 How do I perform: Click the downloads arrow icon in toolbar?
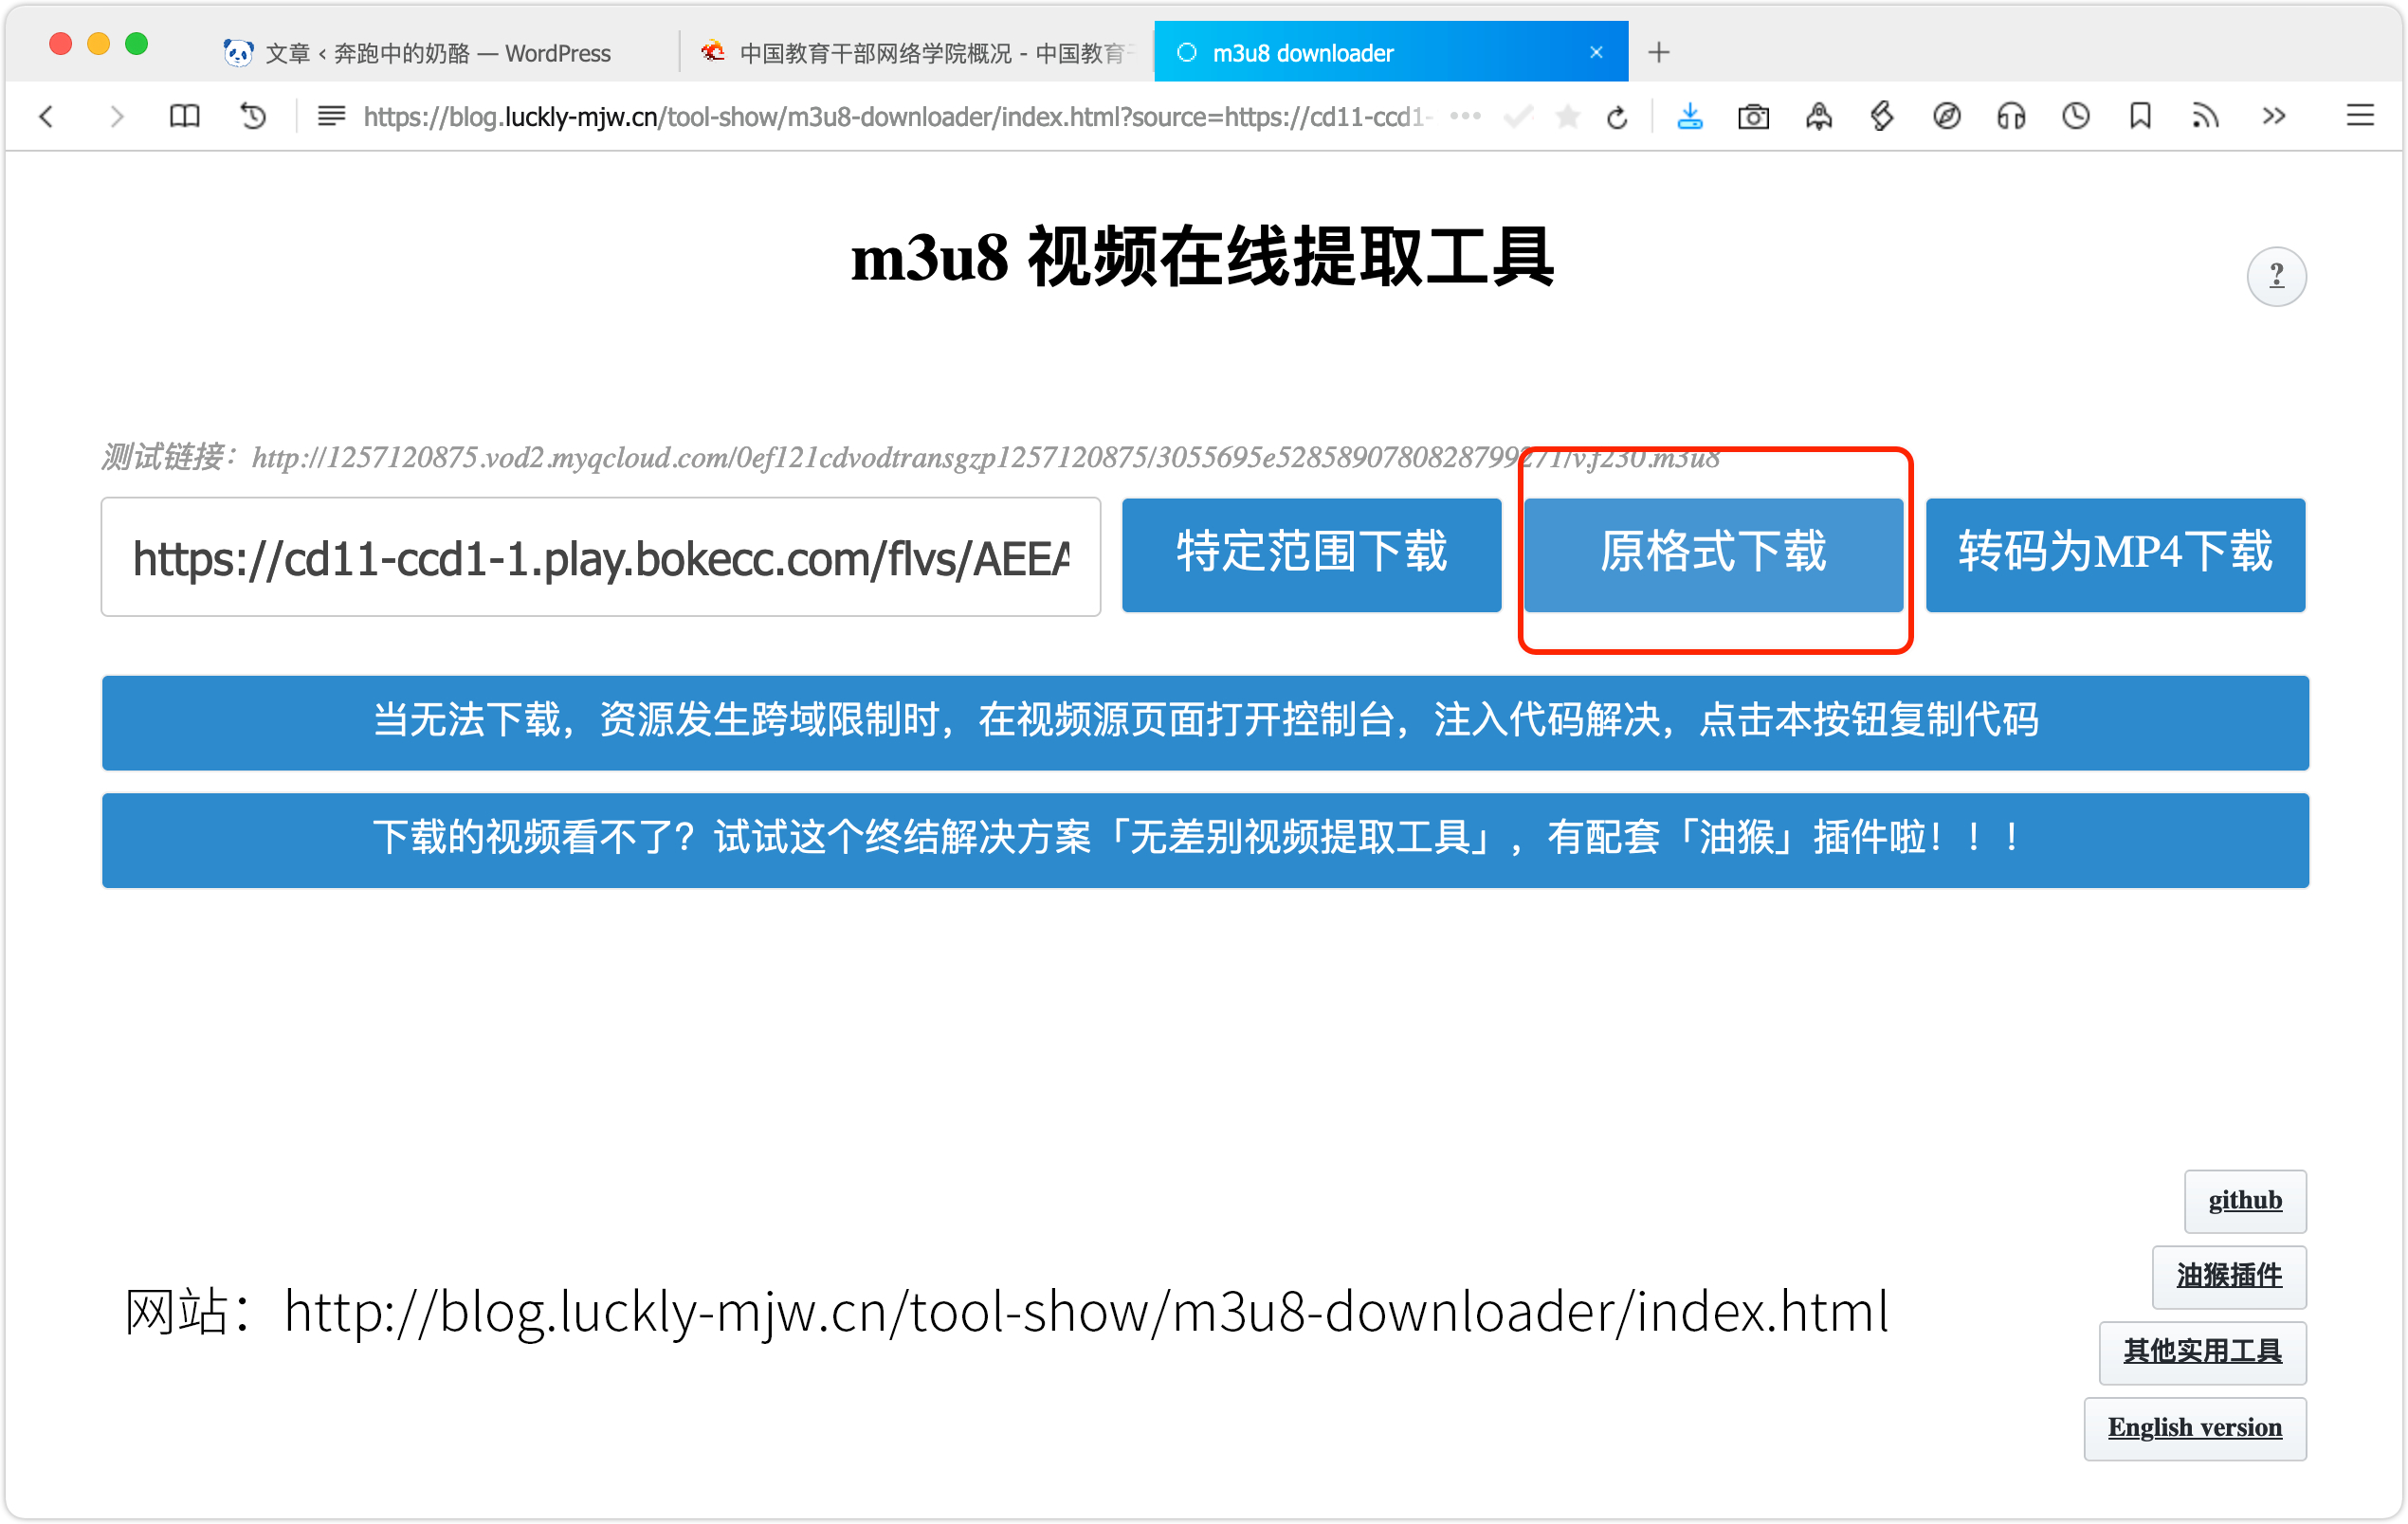(1689, 116)
